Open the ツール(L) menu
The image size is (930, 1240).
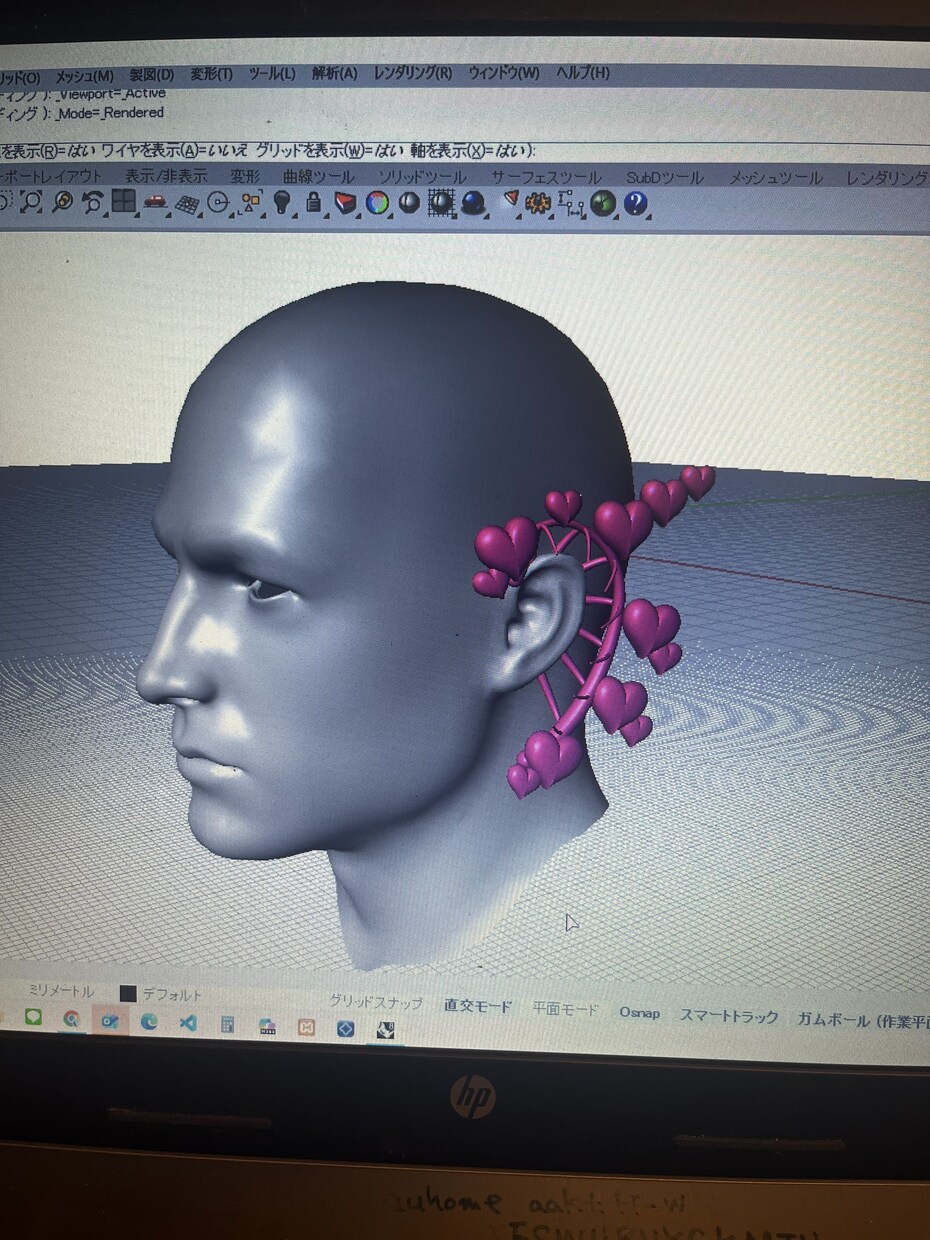[x=271, y=74]
